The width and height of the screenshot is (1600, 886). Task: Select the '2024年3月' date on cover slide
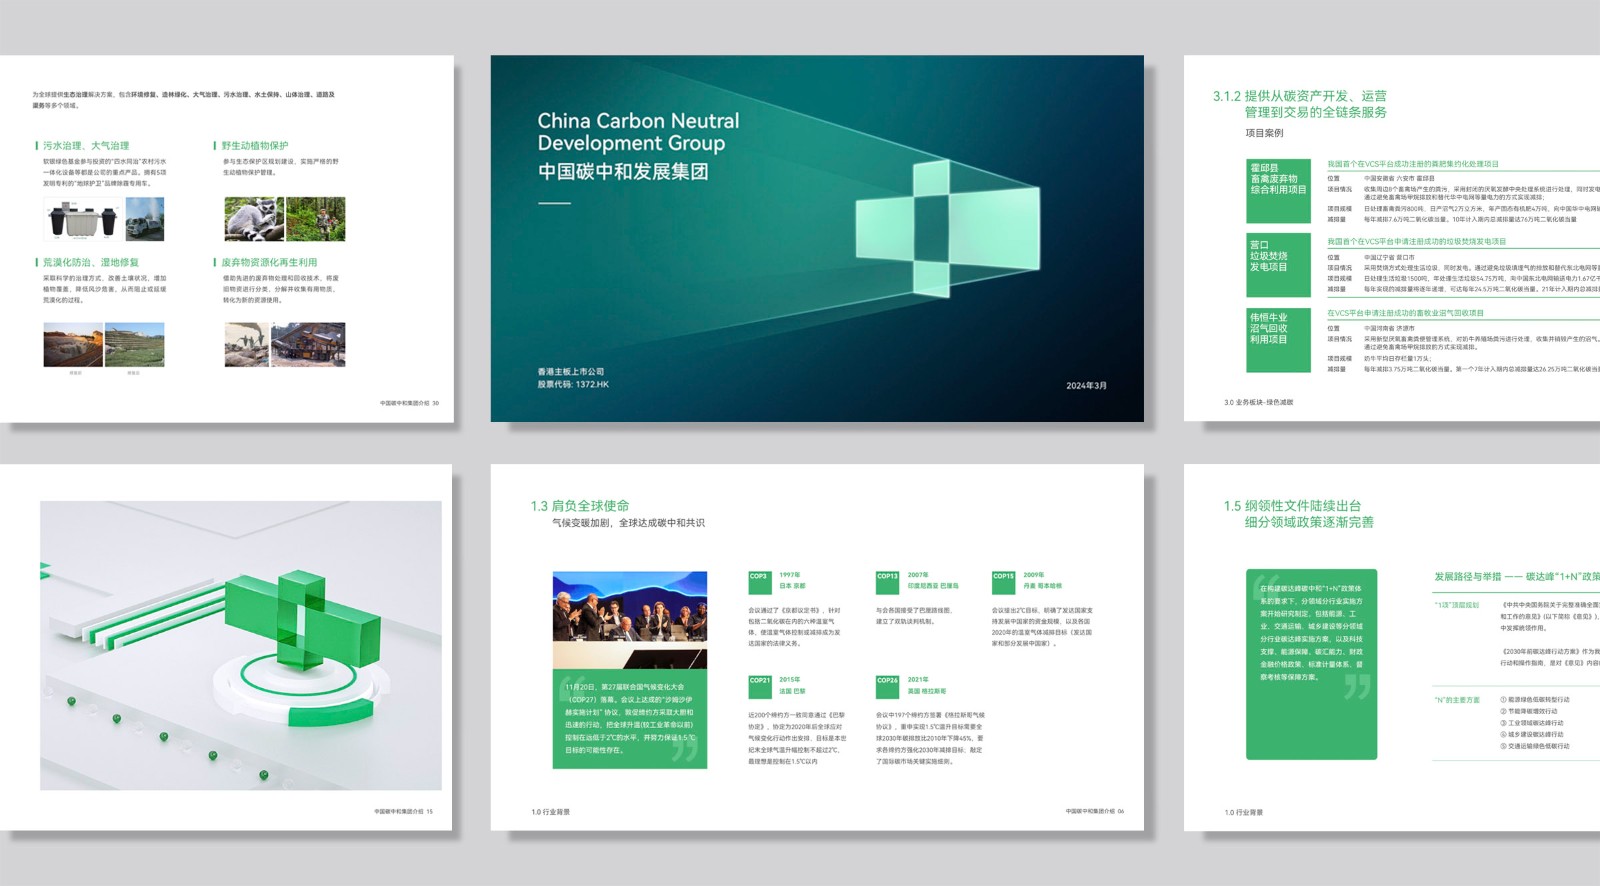[1086, 386]
